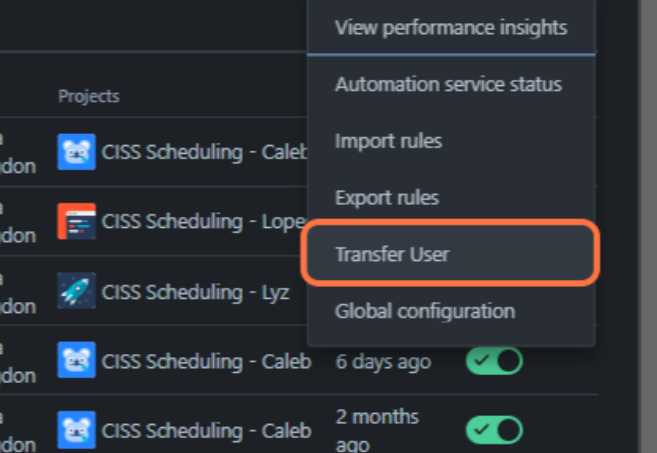Click the Projects column header

click(89, 96)
